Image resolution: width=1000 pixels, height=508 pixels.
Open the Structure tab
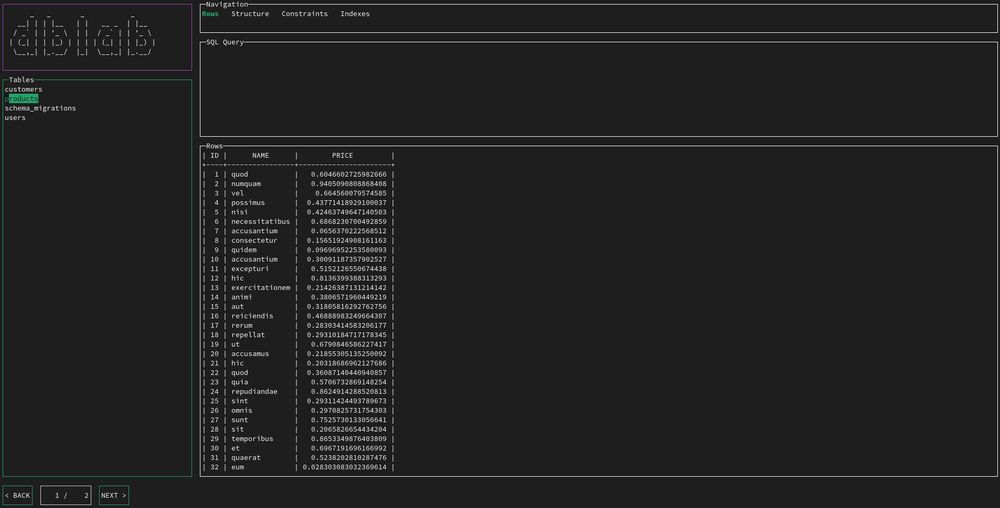coord(250,13)
